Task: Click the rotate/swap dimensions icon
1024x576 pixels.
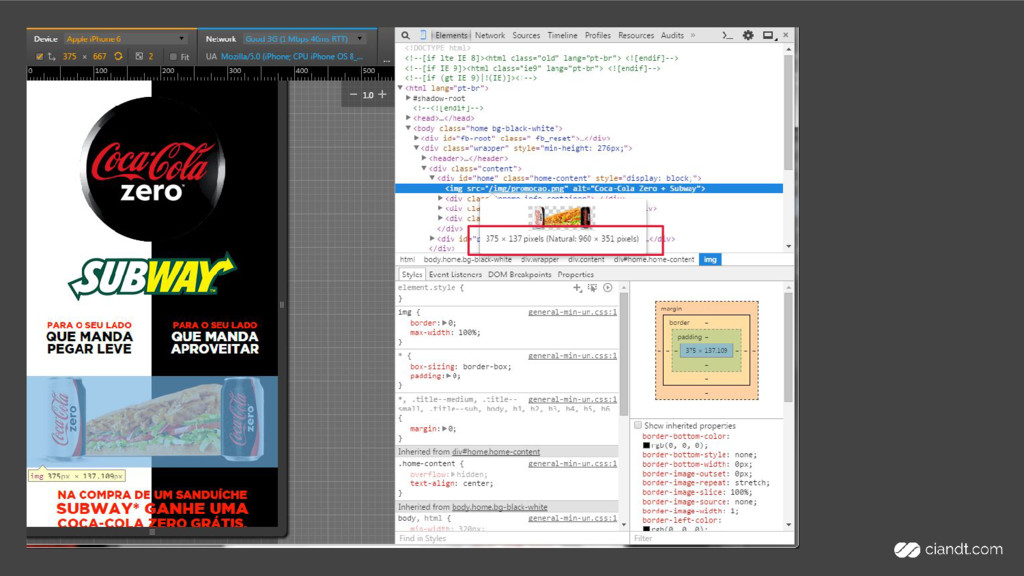Action: 118,56
